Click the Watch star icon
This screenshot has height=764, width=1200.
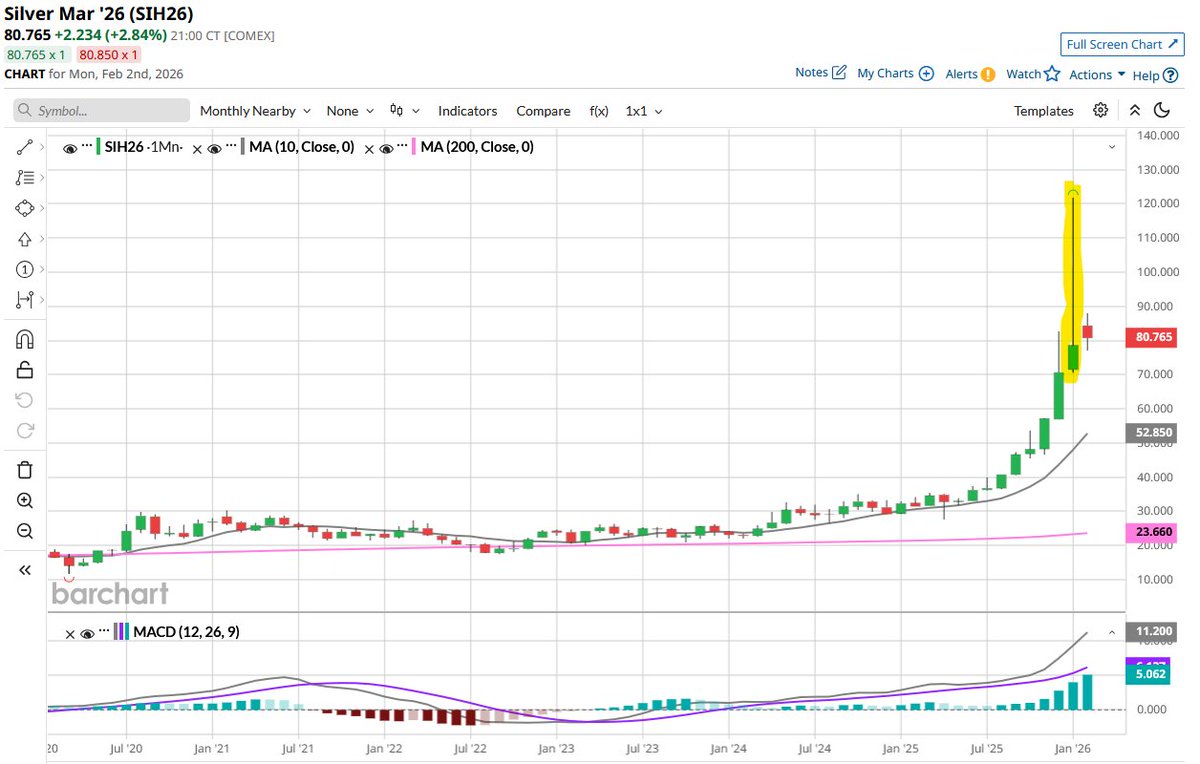1052,73
